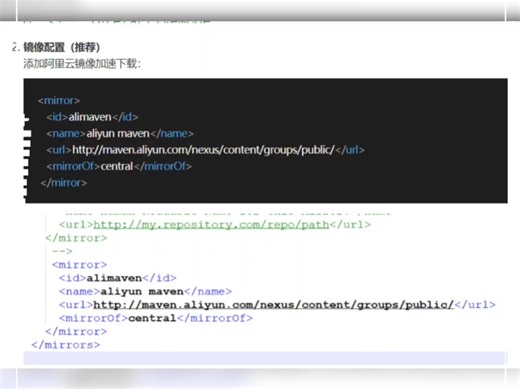
Task: Click the heading 镜像配置 (推荐)
Action: coord(61,47)
